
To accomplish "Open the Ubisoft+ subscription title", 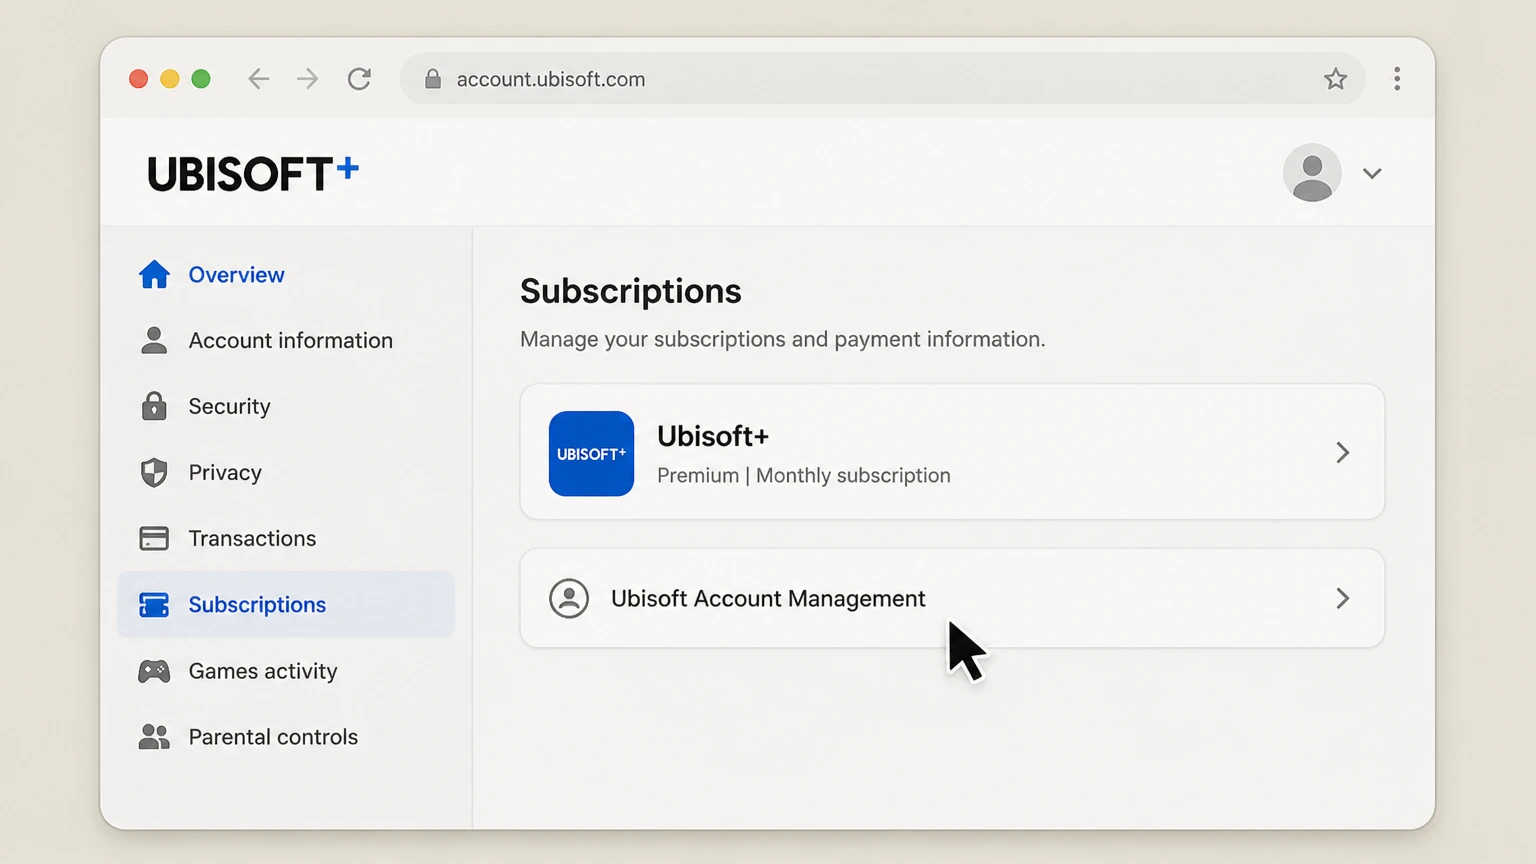I will coord(713,436).
